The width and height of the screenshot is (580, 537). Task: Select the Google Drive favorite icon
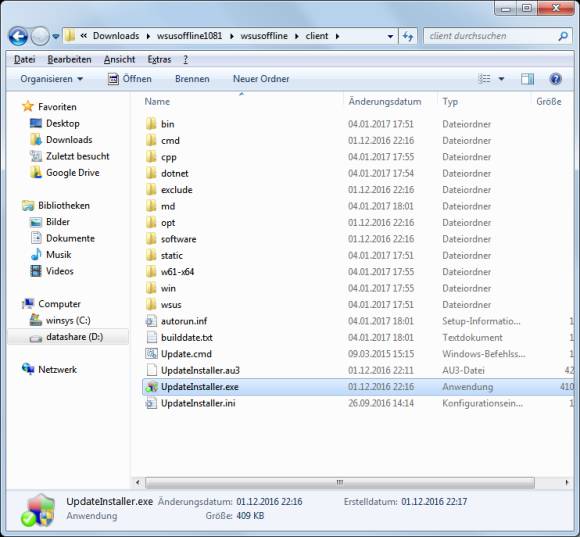[36, 173]
